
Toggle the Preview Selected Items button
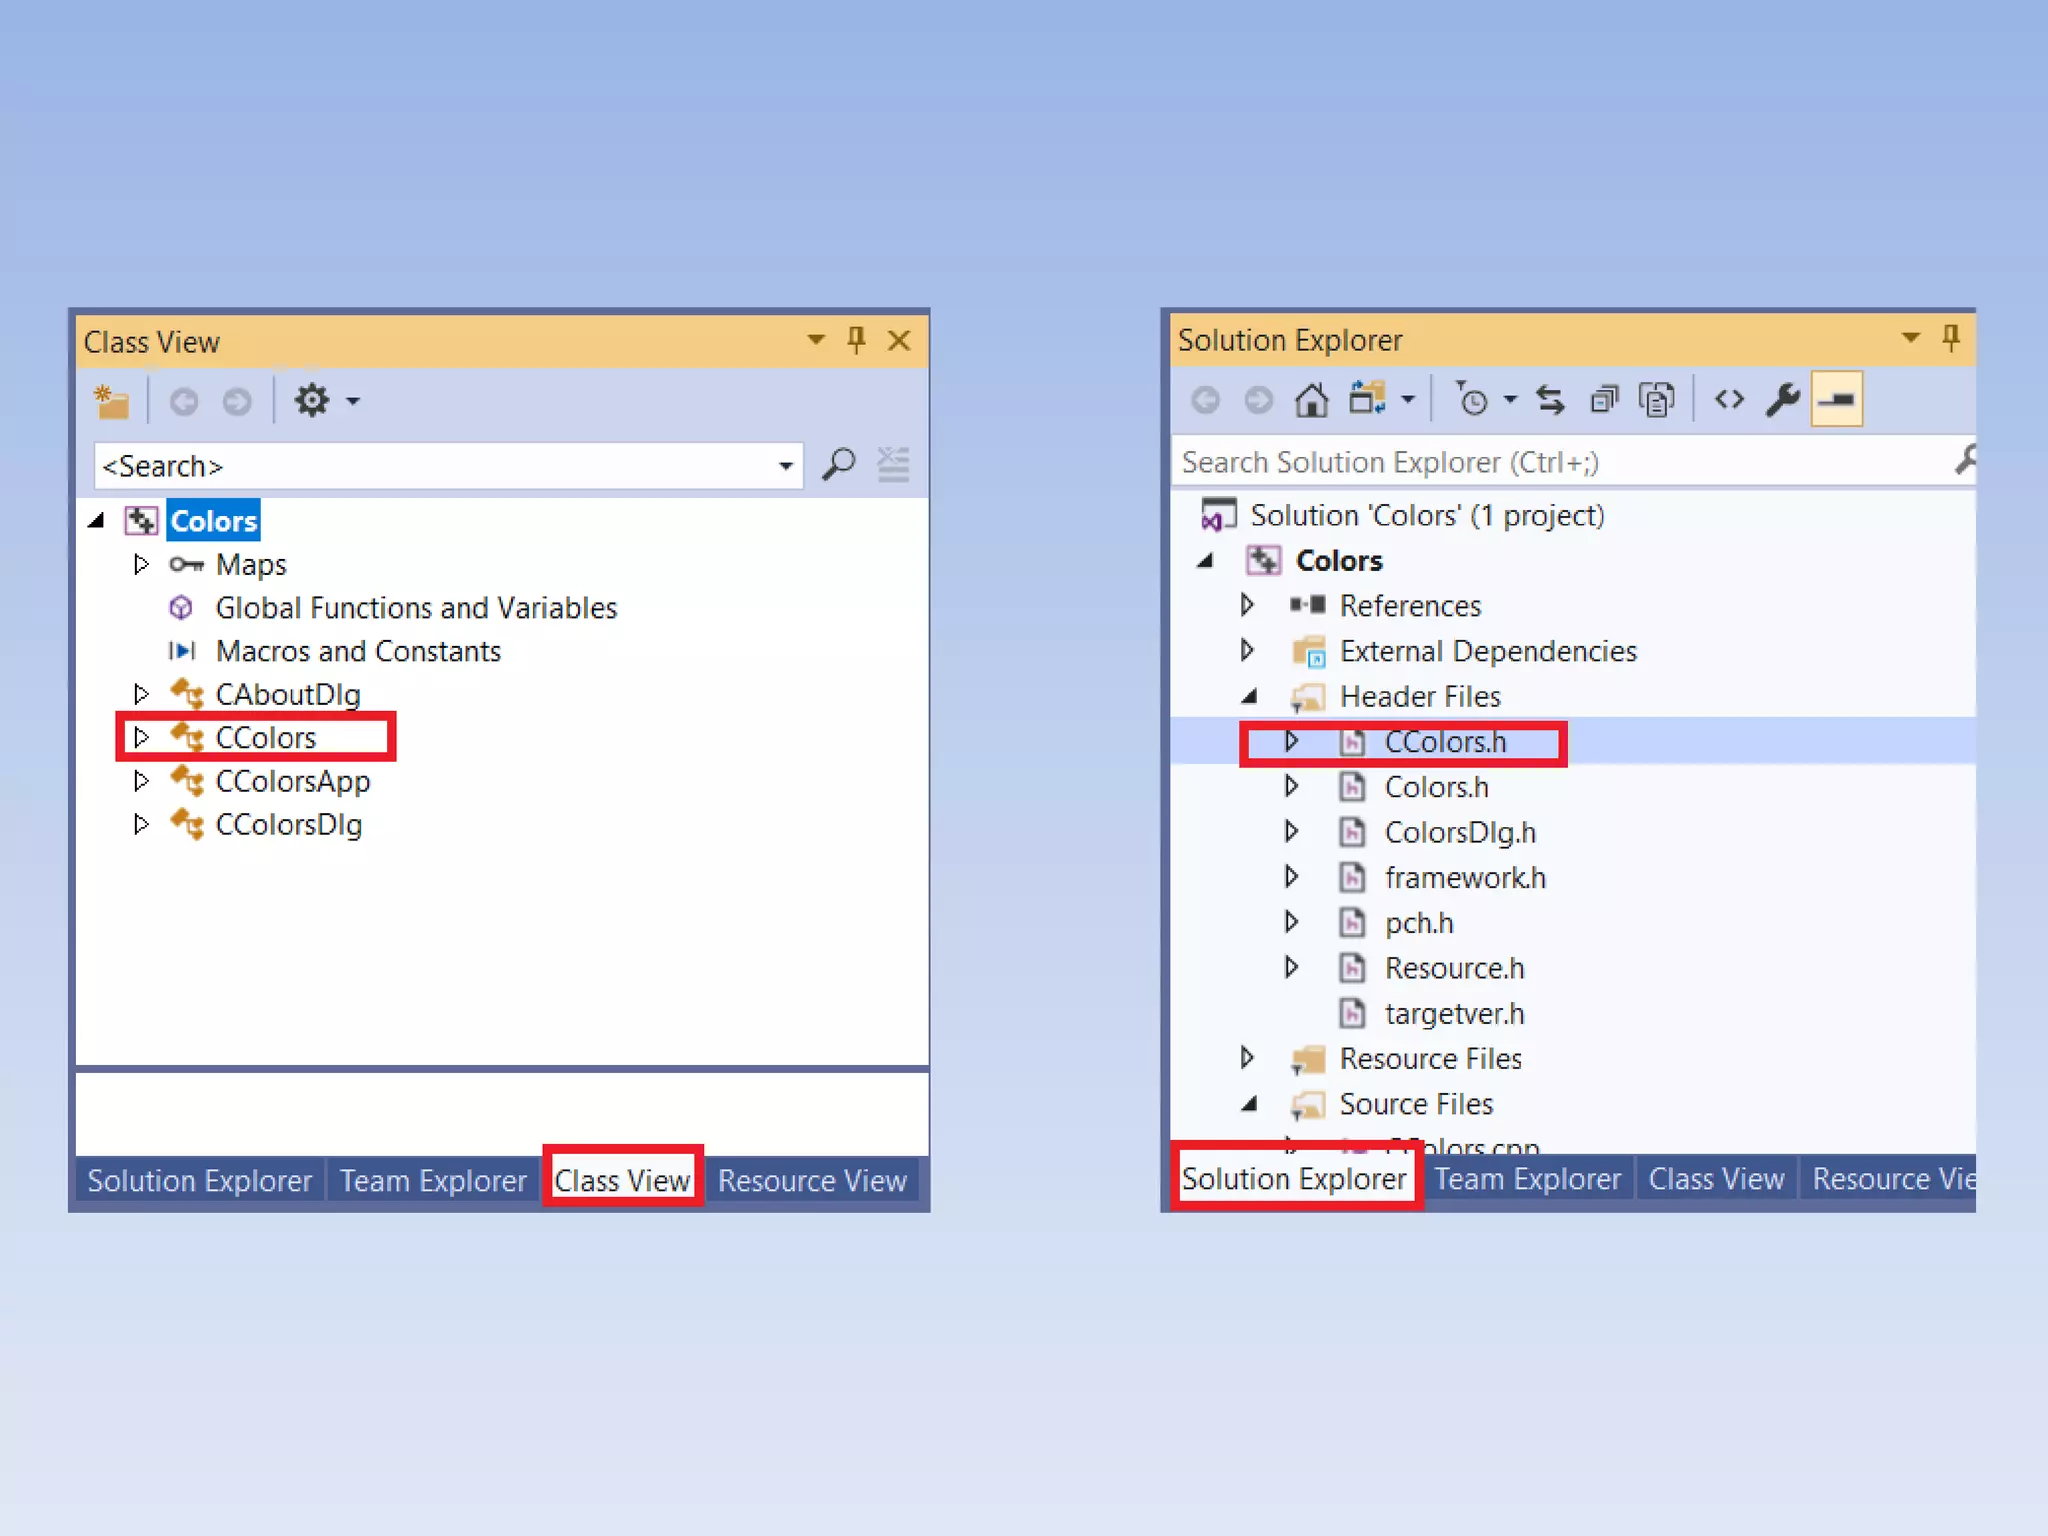[x=1837, y=400]
